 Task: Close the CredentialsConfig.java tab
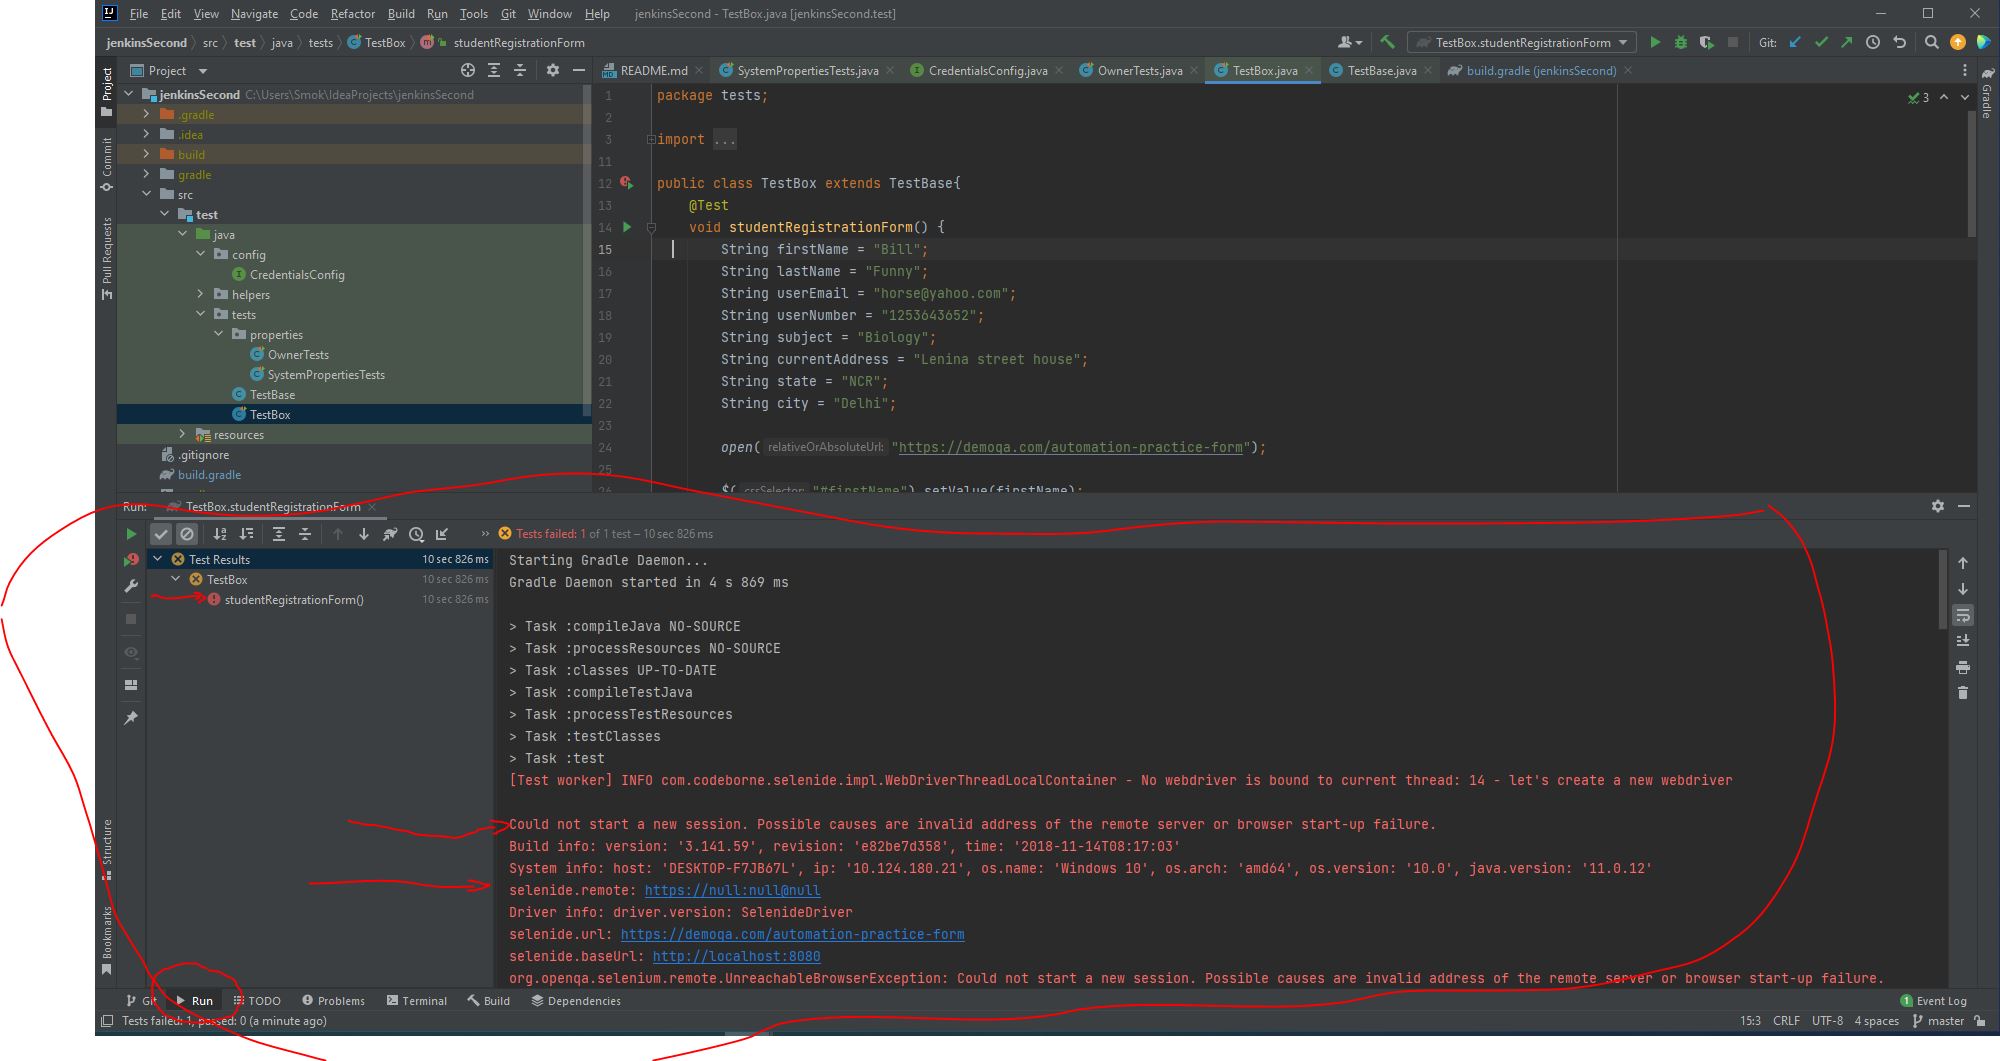click(x=1060, y=70)
